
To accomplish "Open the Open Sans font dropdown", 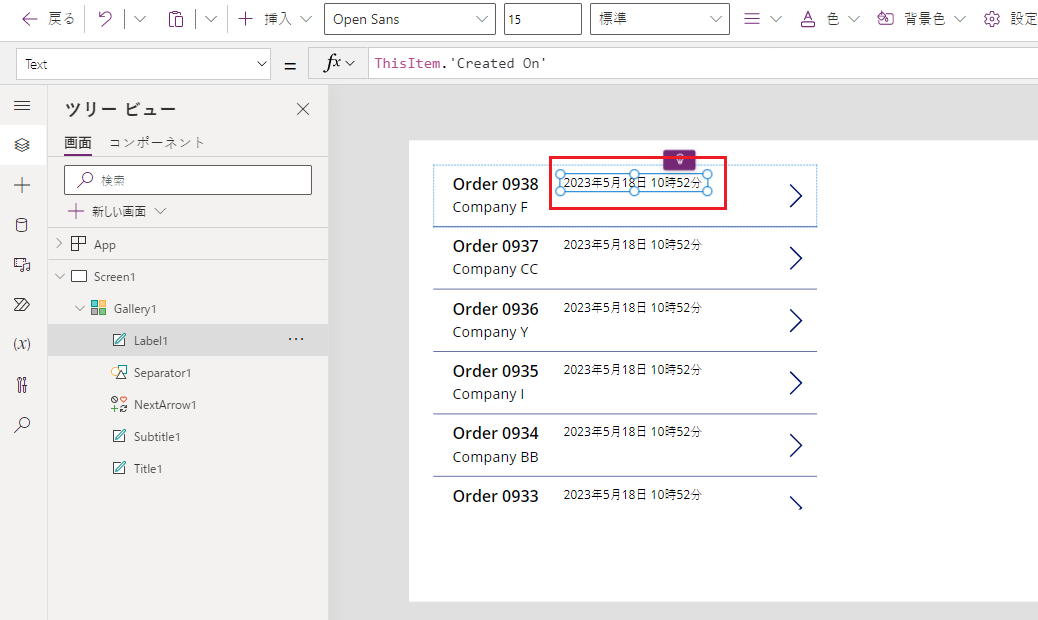I will coord(409,19).
